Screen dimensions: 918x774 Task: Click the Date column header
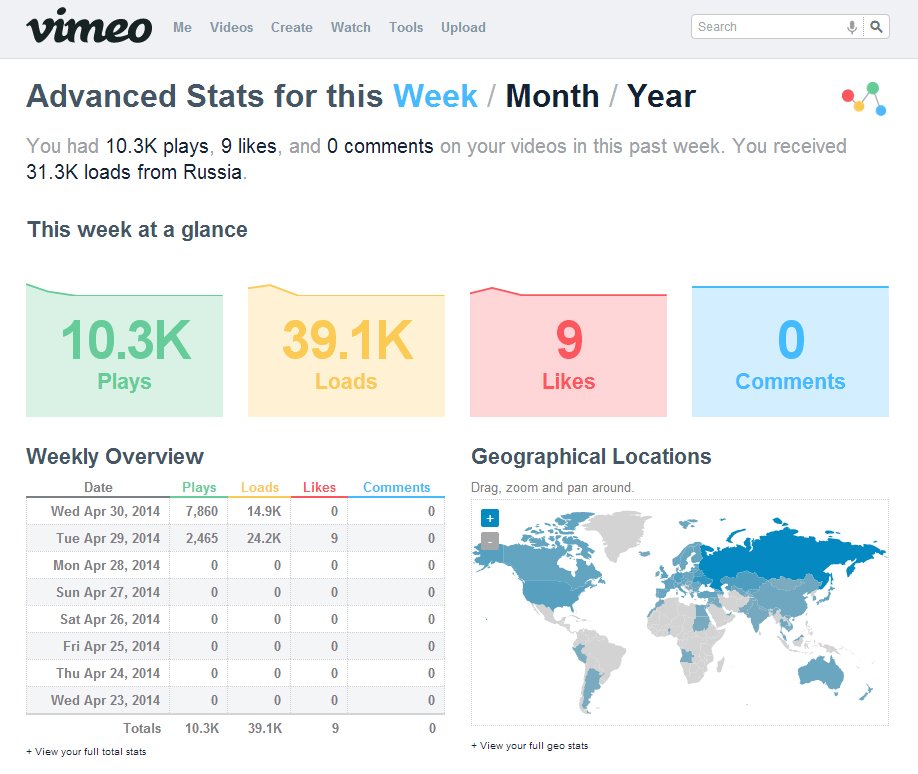(98, 487)
